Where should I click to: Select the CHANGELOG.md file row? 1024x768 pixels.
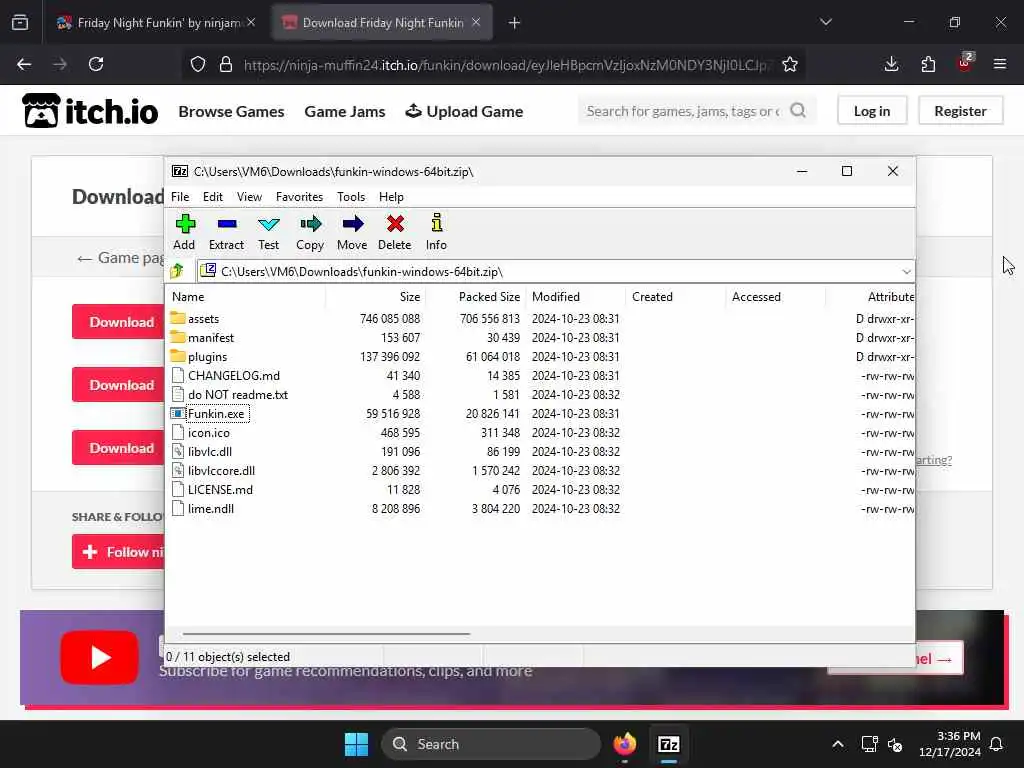[x=539, y=376]
